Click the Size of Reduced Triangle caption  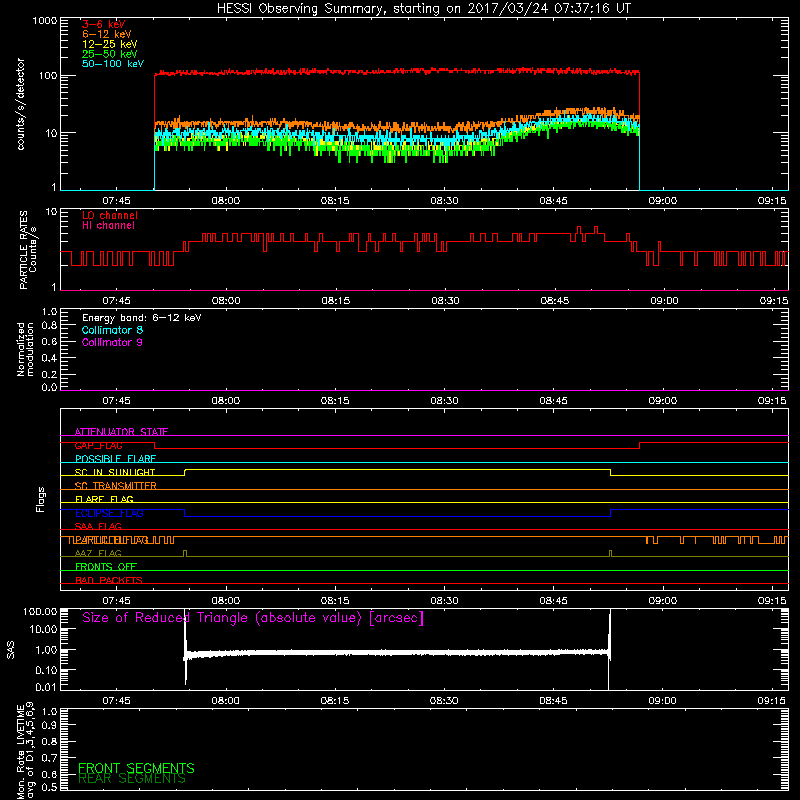[253, 618]
